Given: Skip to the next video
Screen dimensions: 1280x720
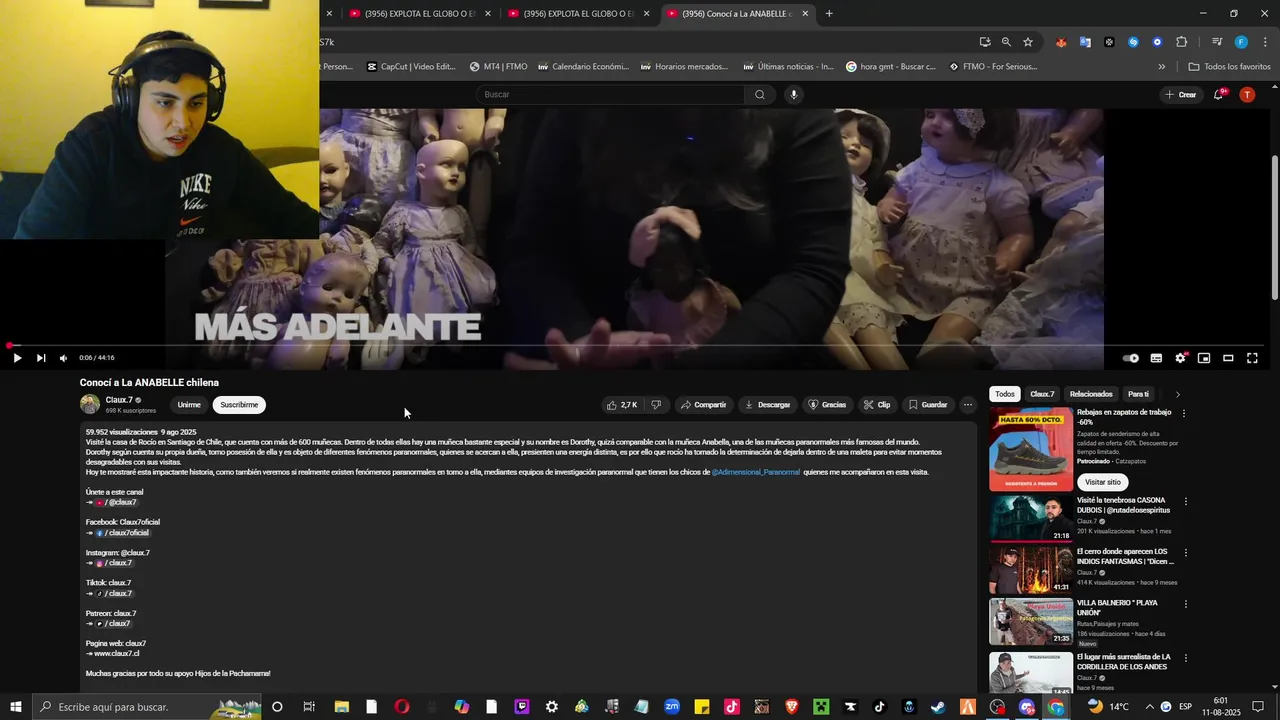Looking at the screenshot, I should point(41,358).
